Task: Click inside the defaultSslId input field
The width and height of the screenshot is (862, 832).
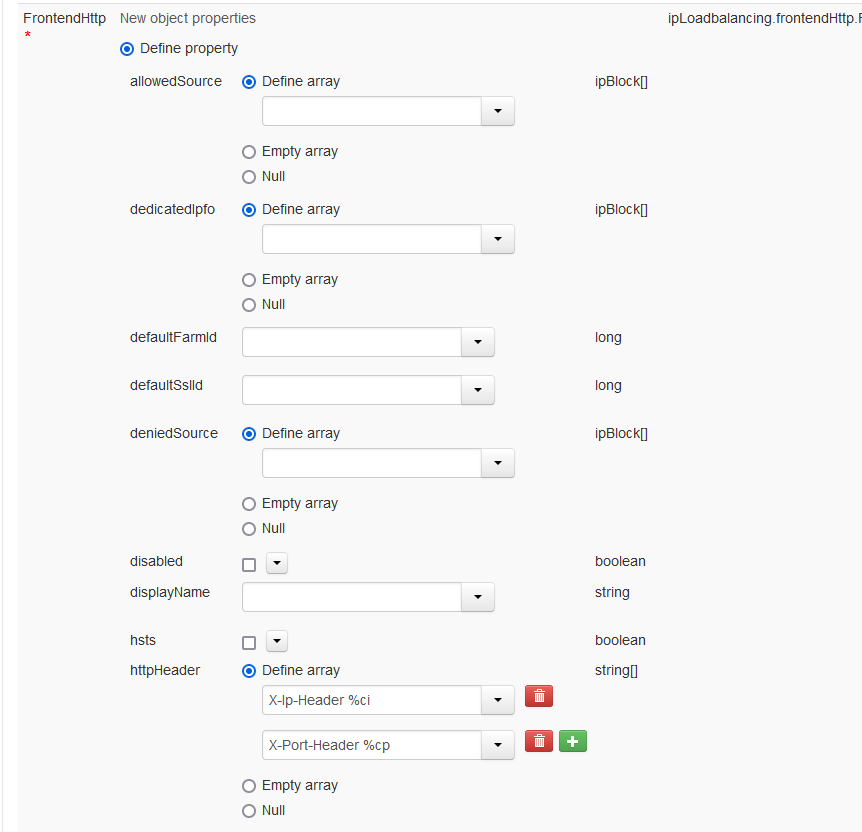Action: (350, 389)
